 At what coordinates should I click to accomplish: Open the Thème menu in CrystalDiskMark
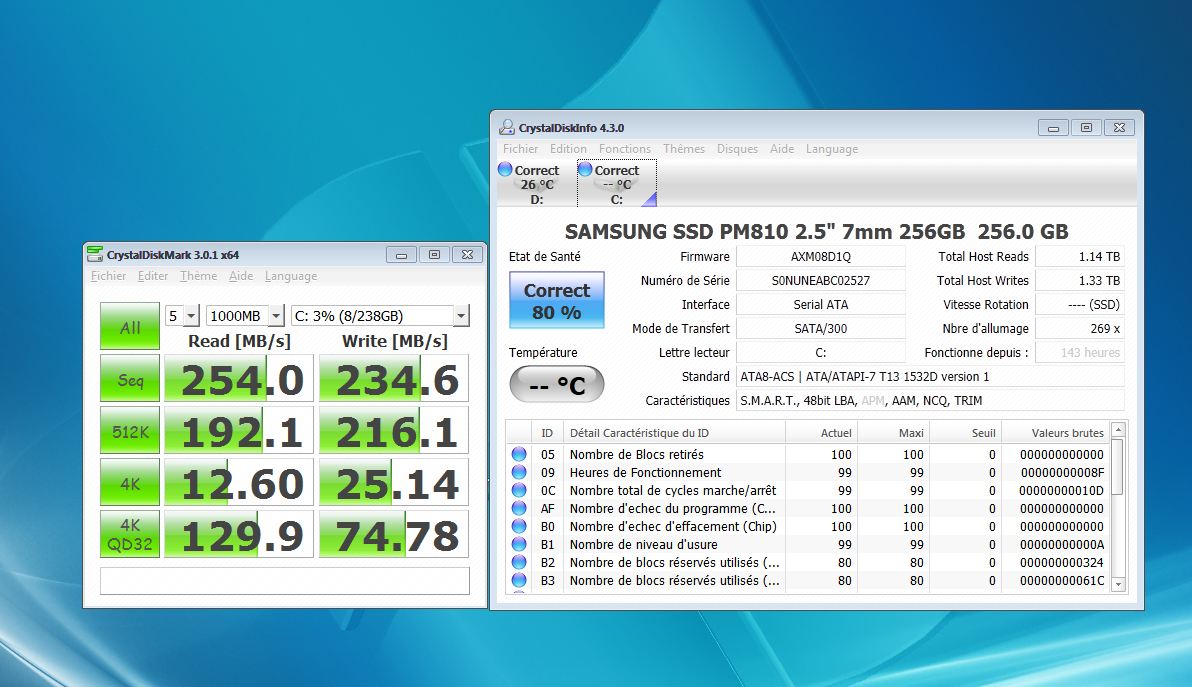click(198, 276)
